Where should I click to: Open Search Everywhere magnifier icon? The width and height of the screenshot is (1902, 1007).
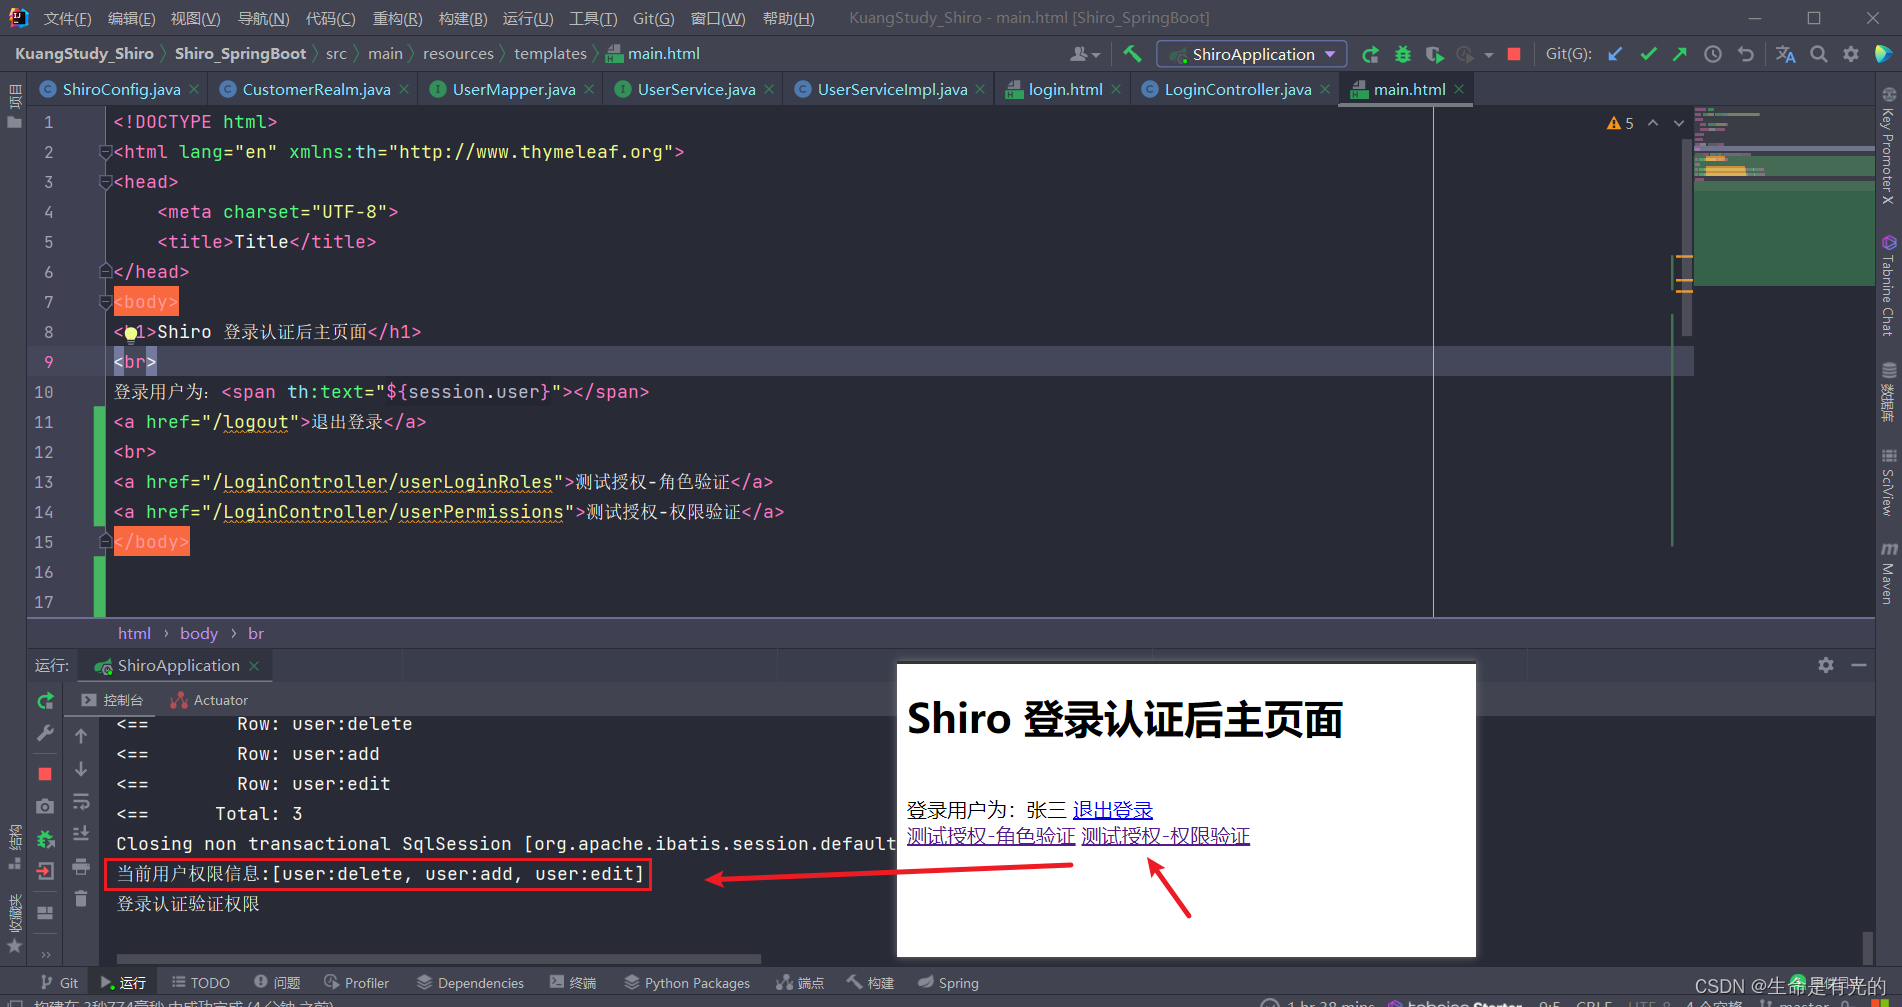(1819, 54)
